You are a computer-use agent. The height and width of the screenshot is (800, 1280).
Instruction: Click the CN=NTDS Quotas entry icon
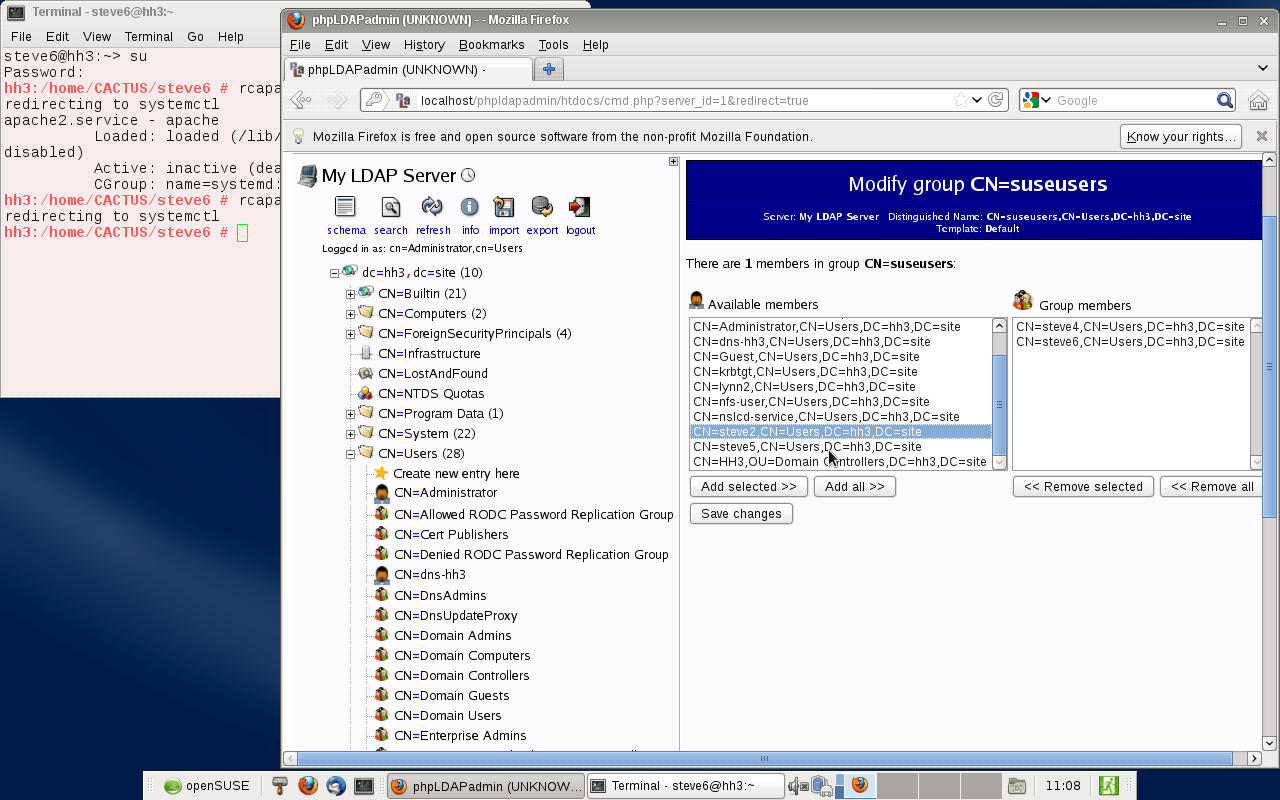[x=365, y=393]
